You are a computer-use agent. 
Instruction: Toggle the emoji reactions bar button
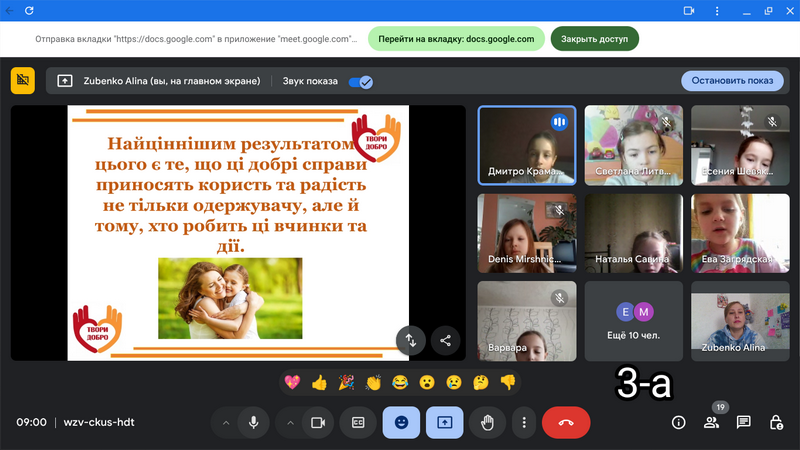401,422
